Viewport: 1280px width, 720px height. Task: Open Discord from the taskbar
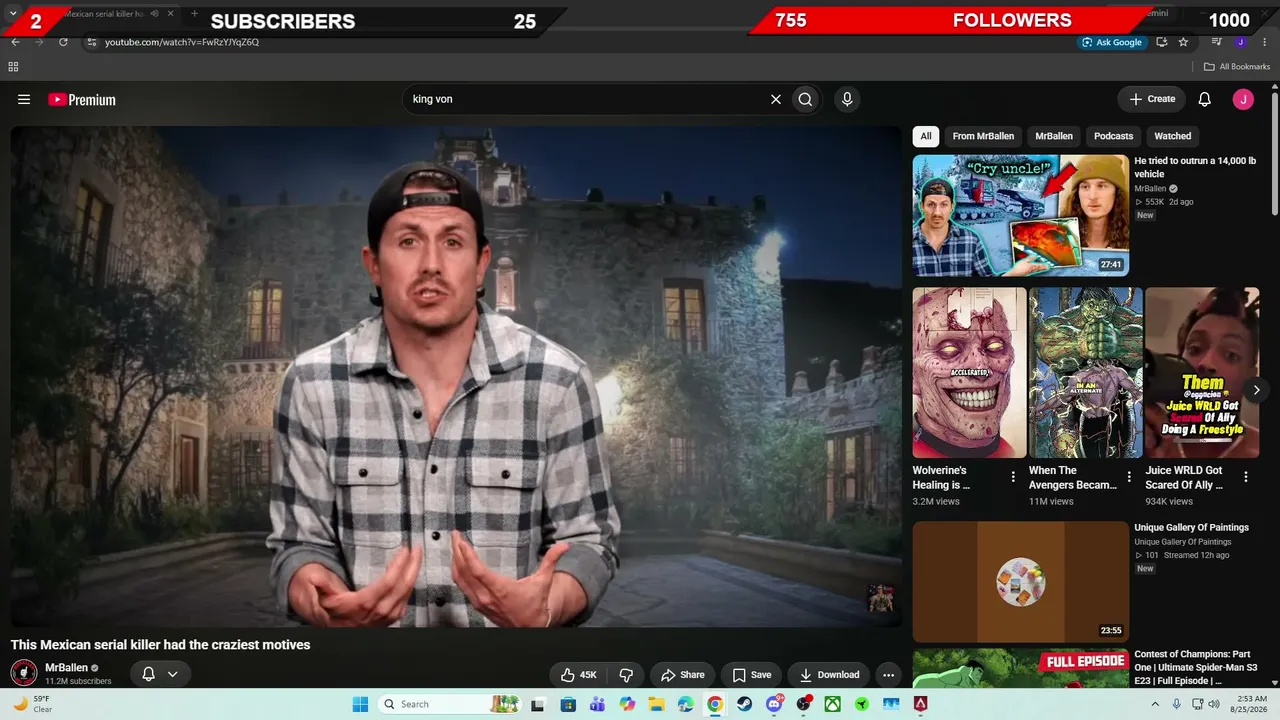click(774, 704)
